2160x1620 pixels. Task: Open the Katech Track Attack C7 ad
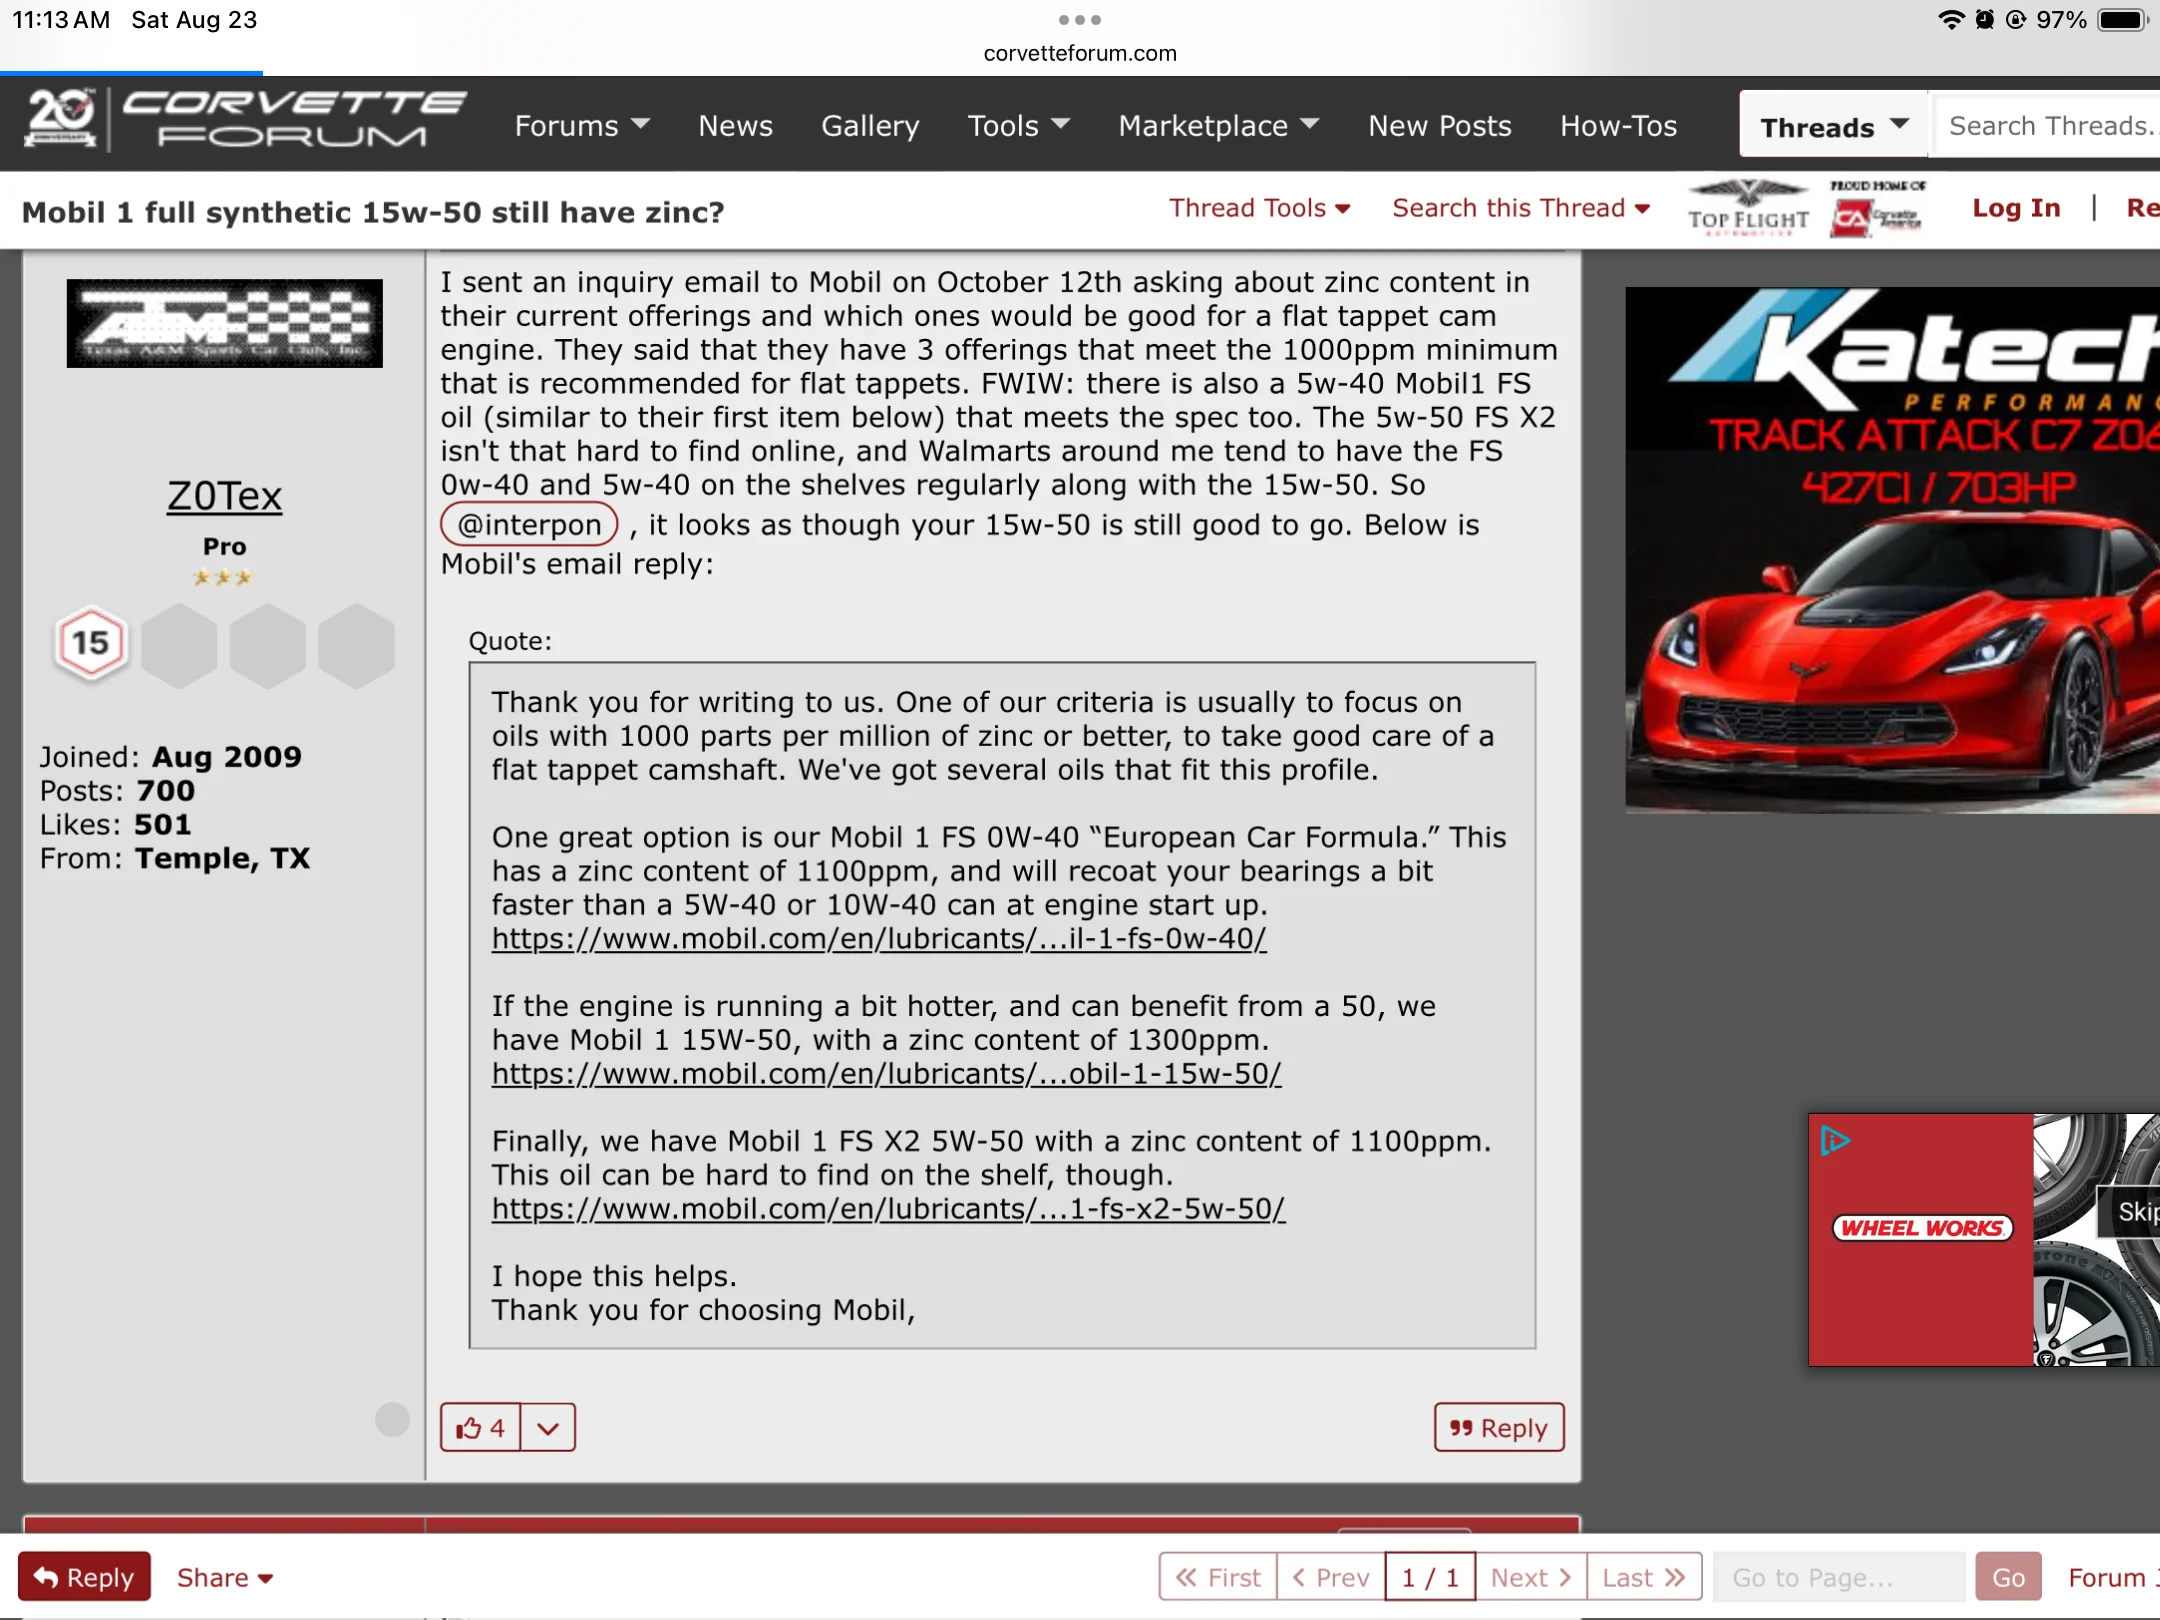pyautogui.click(x=1892, y=550)
